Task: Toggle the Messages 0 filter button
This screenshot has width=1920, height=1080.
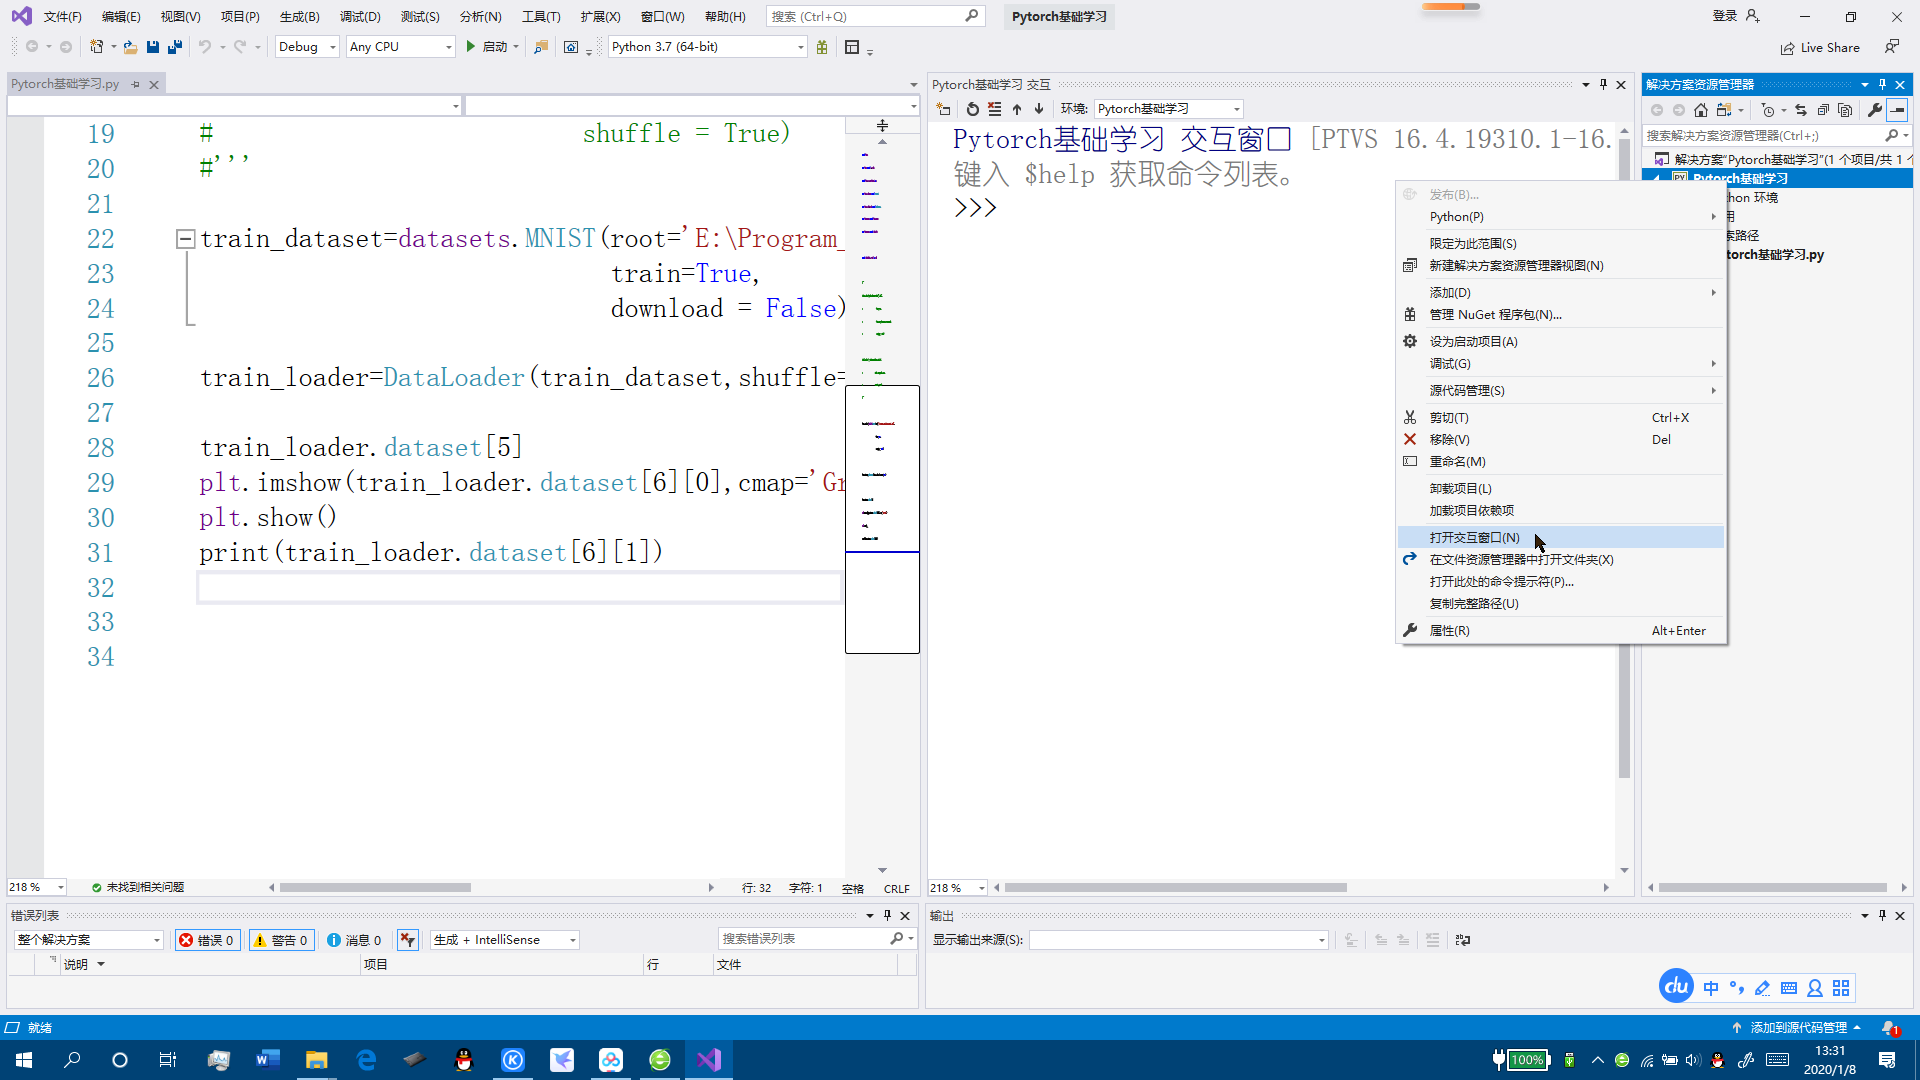Action: pos(355,940)
